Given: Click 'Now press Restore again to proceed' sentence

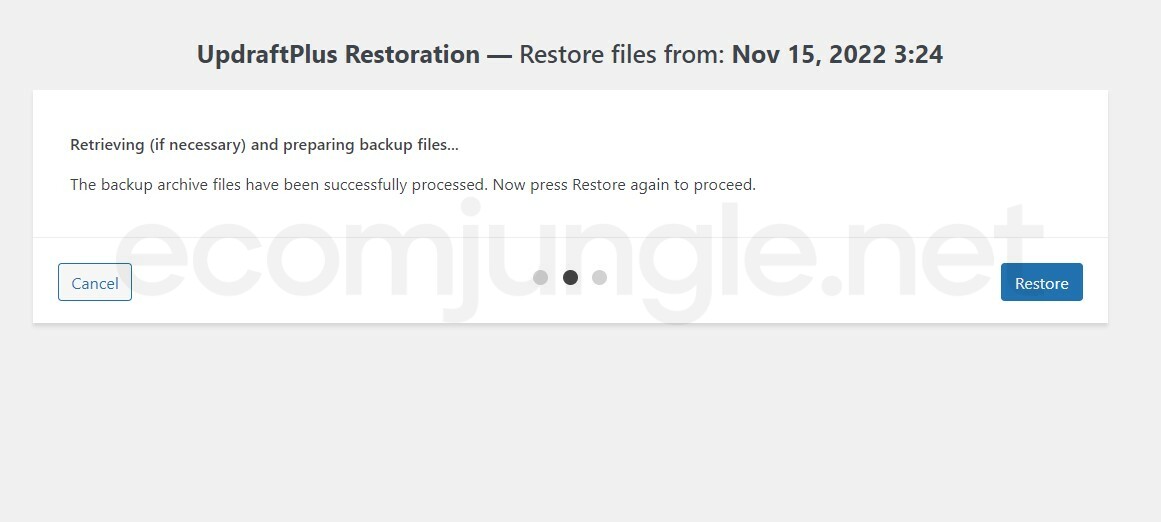Looking at the screenshot, I should pos(624,185).
